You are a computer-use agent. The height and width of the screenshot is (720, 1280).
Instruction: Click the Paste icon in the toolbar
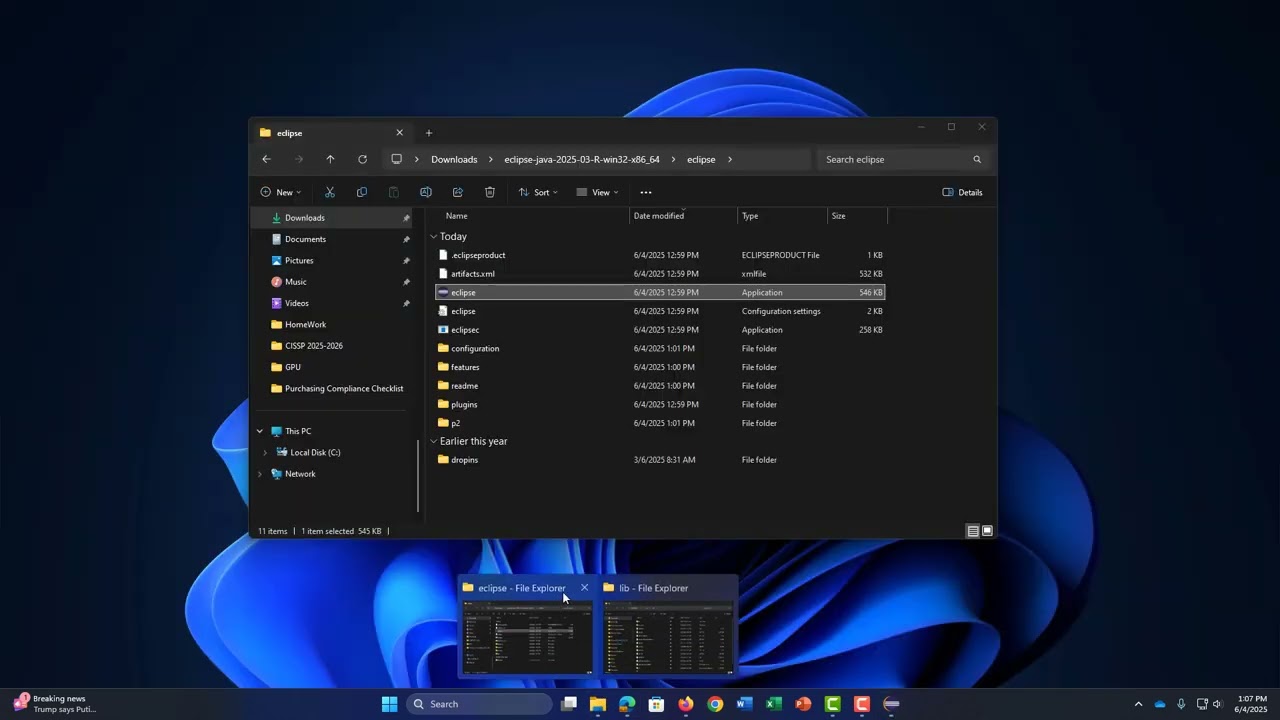[394, 192]
